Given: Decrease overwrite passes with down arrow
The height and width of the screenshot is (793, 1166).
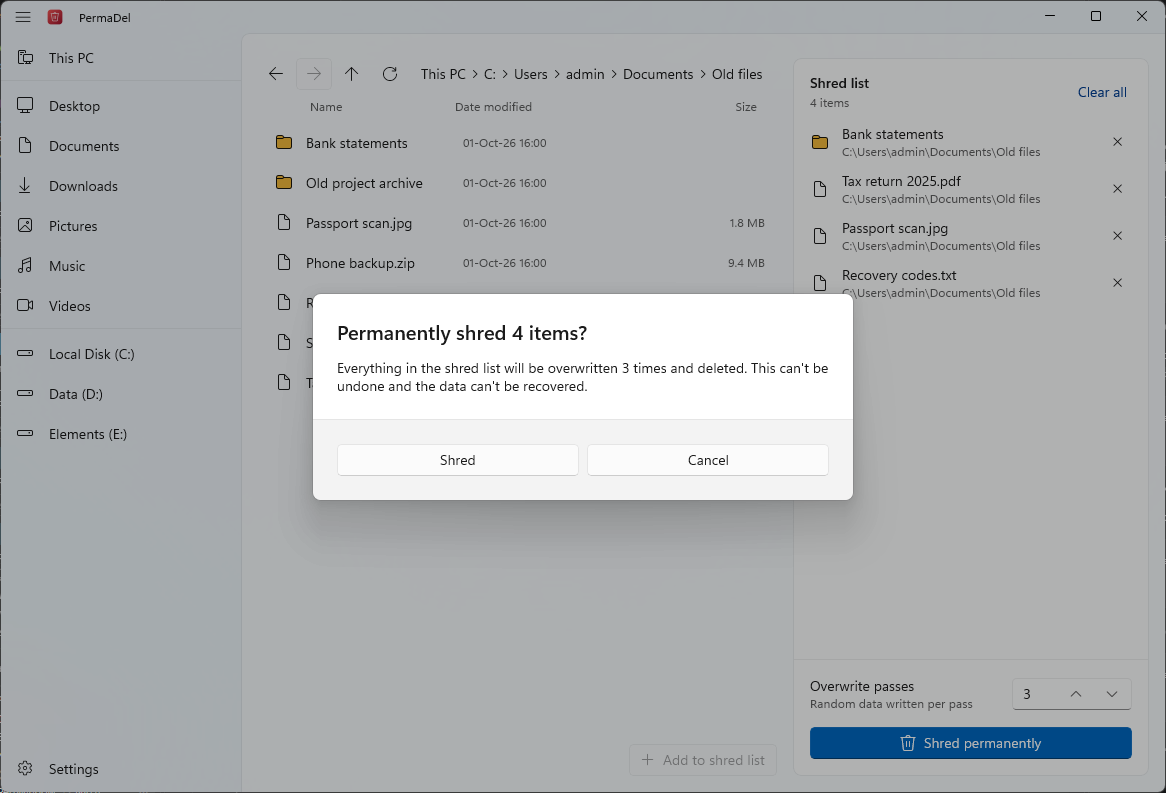Looking at the screenshot, I should click(1112, 694).
